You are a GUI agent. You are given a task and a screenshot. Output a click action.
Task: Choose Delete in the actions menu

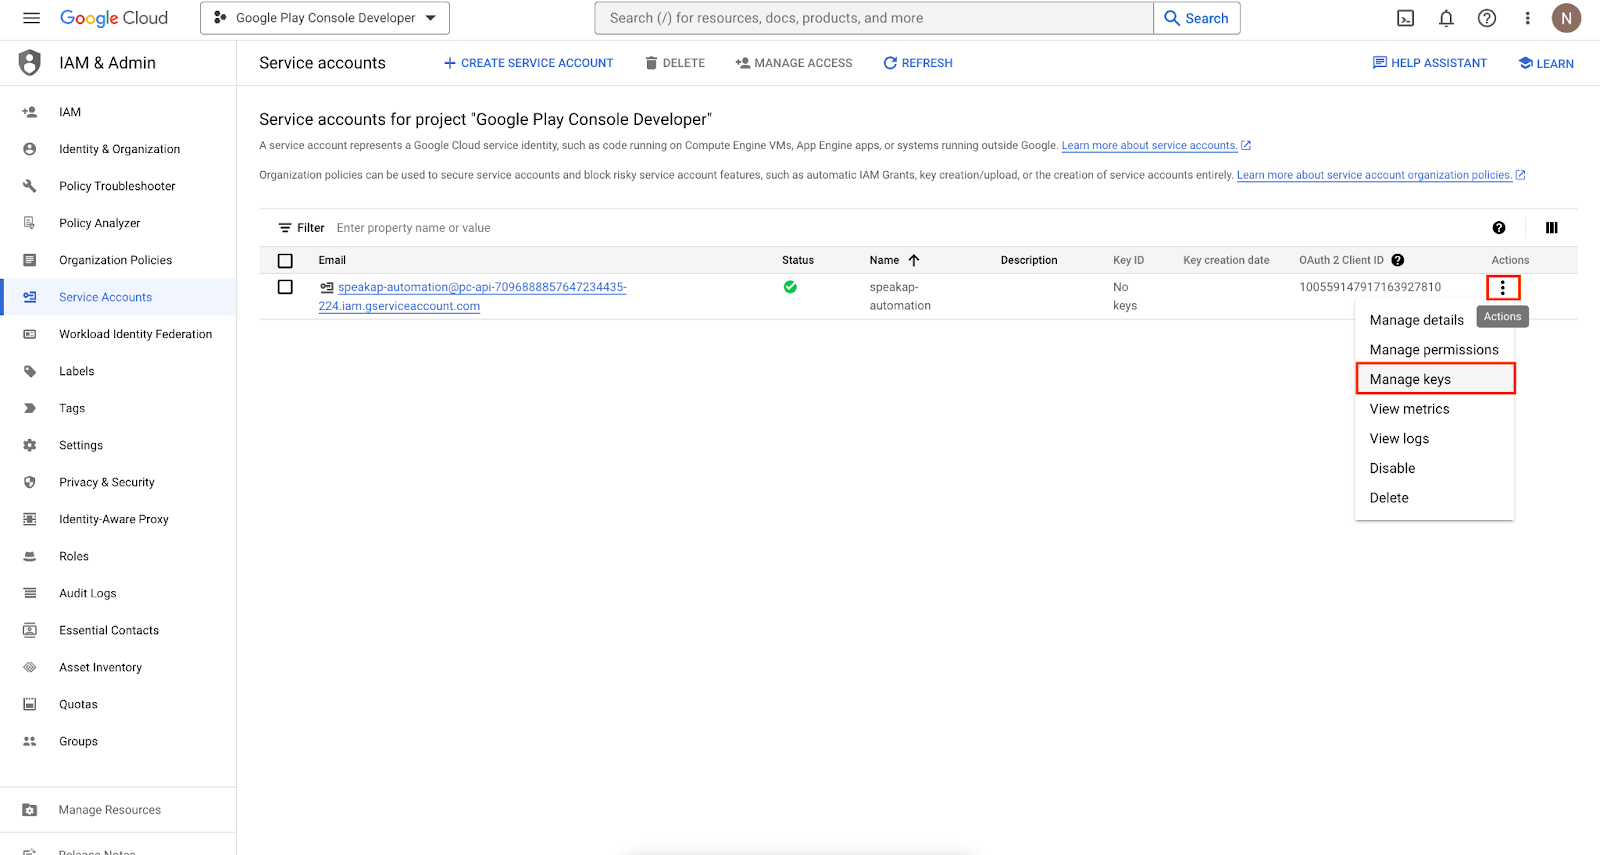(x=1434, y=498)
